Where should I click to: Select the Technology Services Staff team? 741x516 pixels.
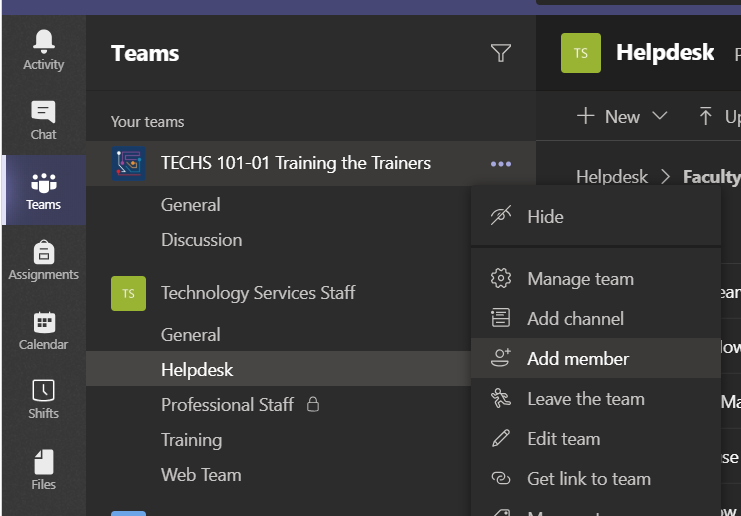[258, 293]
